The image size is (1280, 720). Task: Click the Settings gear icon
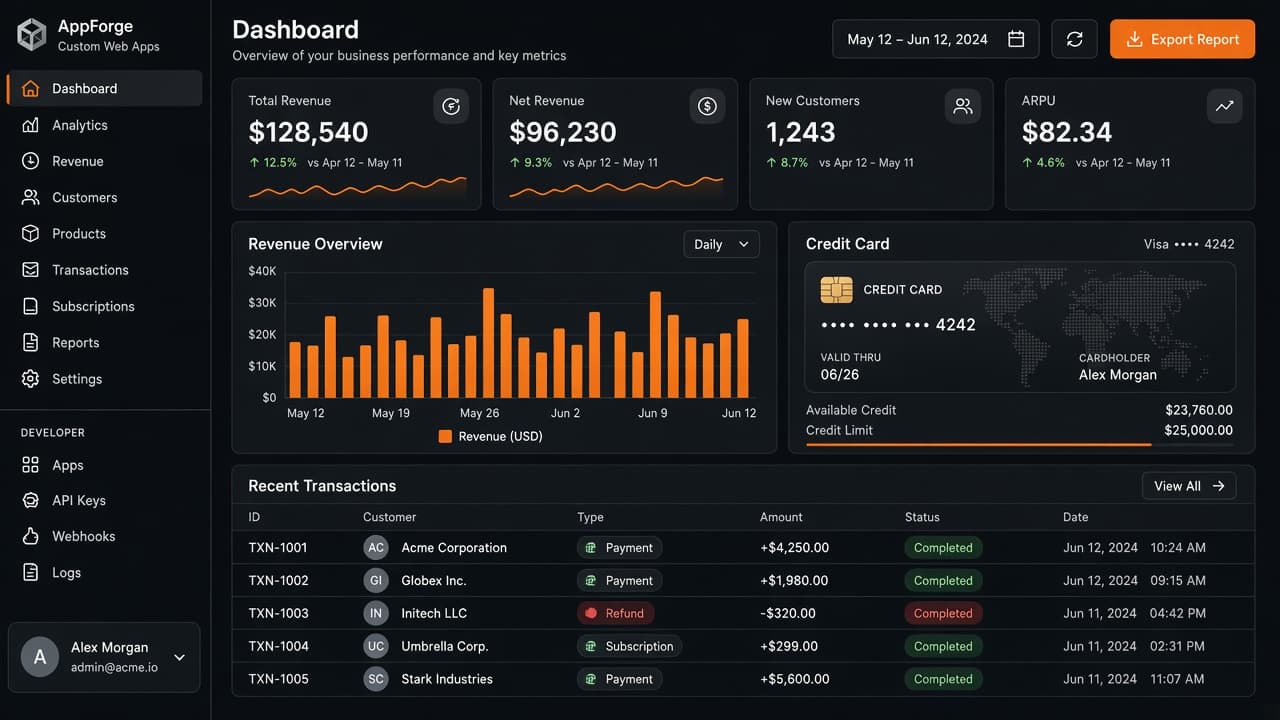click(31, 379)
